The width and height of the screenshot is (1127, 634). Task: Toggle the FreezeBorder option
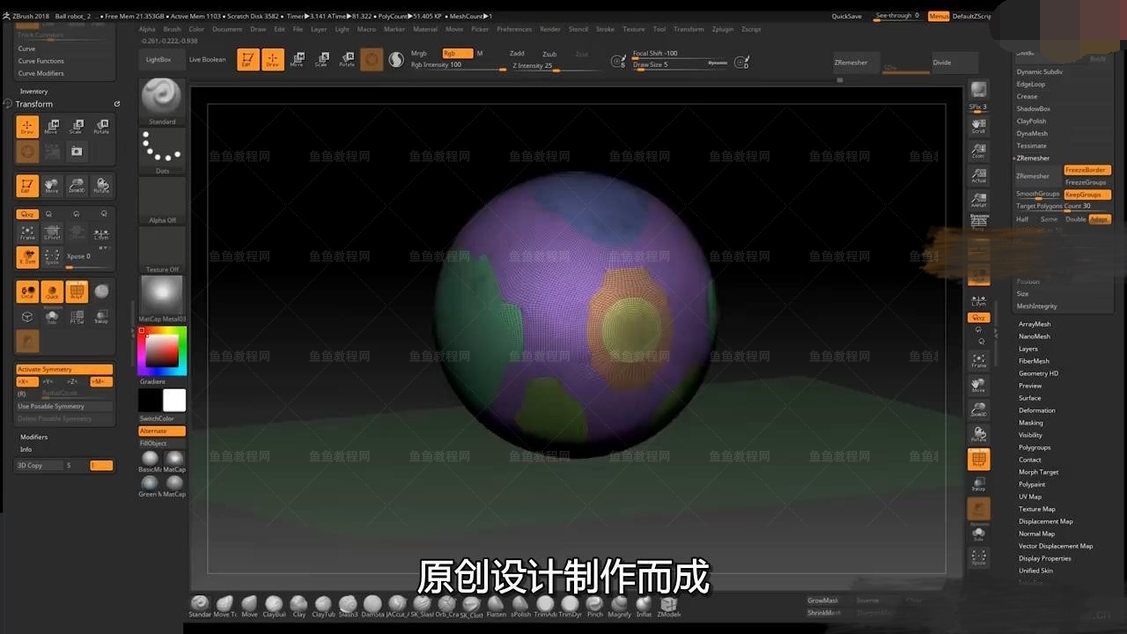tap(1087, 170)
